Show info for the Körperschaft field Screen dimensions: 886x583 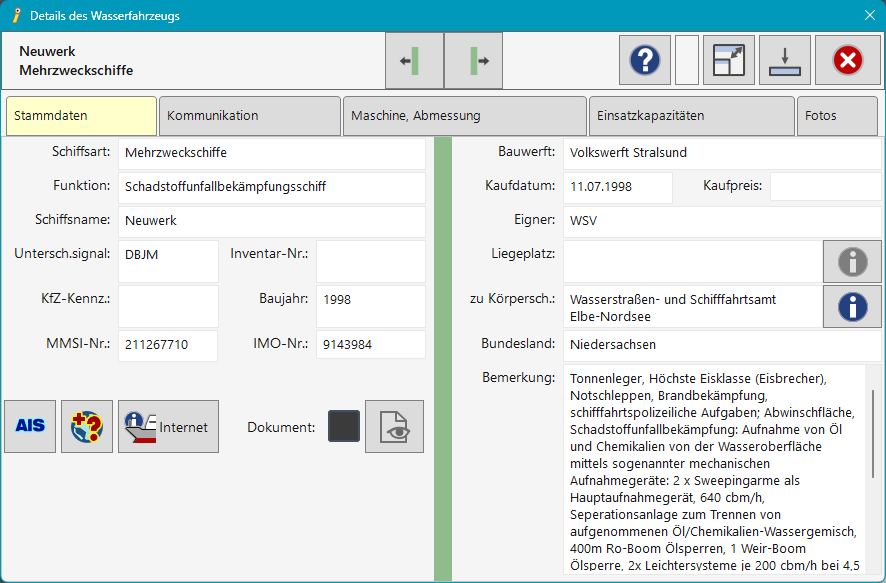(852, 306)
